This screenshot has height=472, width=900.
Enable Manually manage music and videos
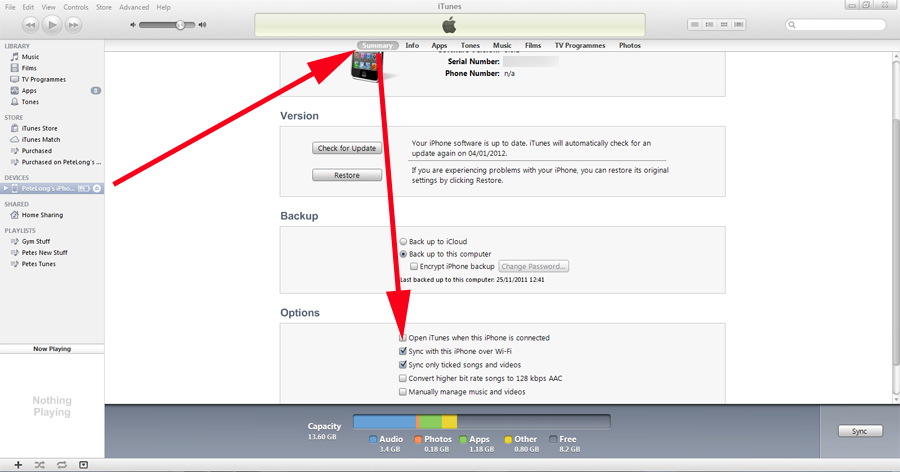point(402,392)
